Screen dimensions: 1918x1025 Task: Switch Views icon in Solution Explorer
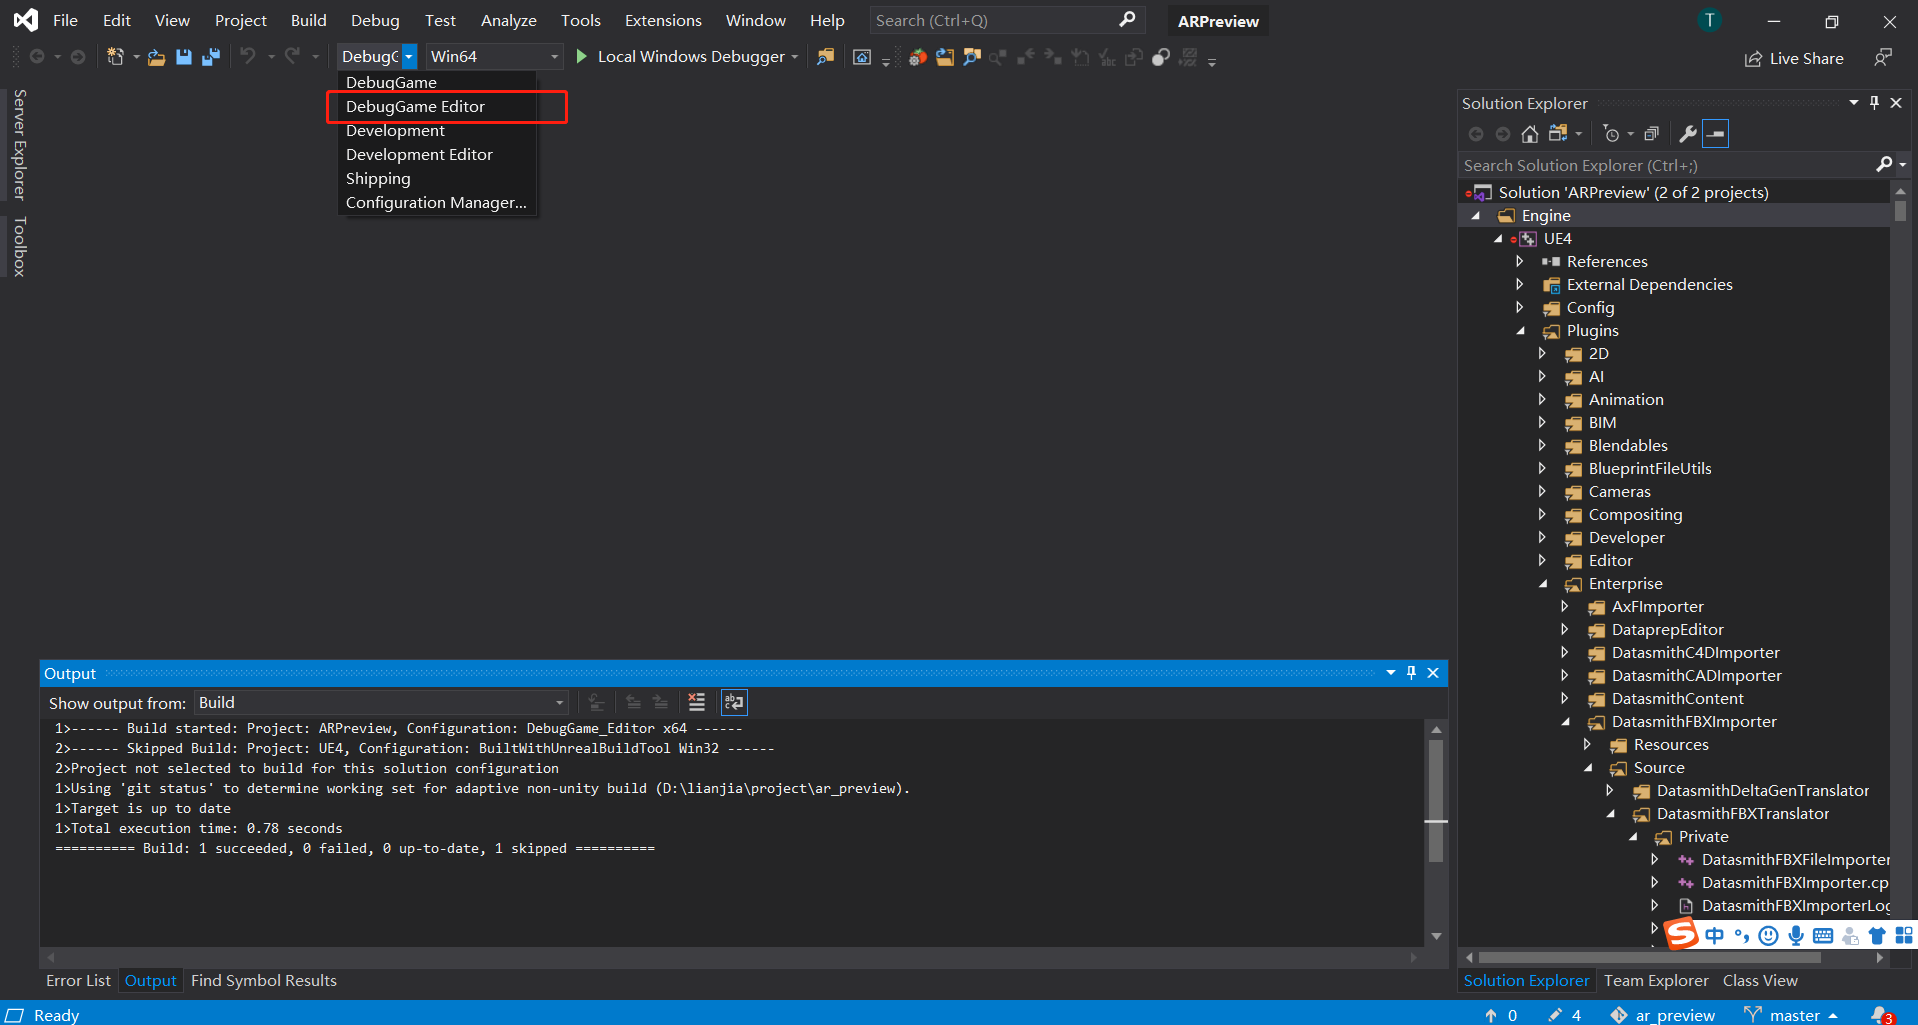(1558, 133)
